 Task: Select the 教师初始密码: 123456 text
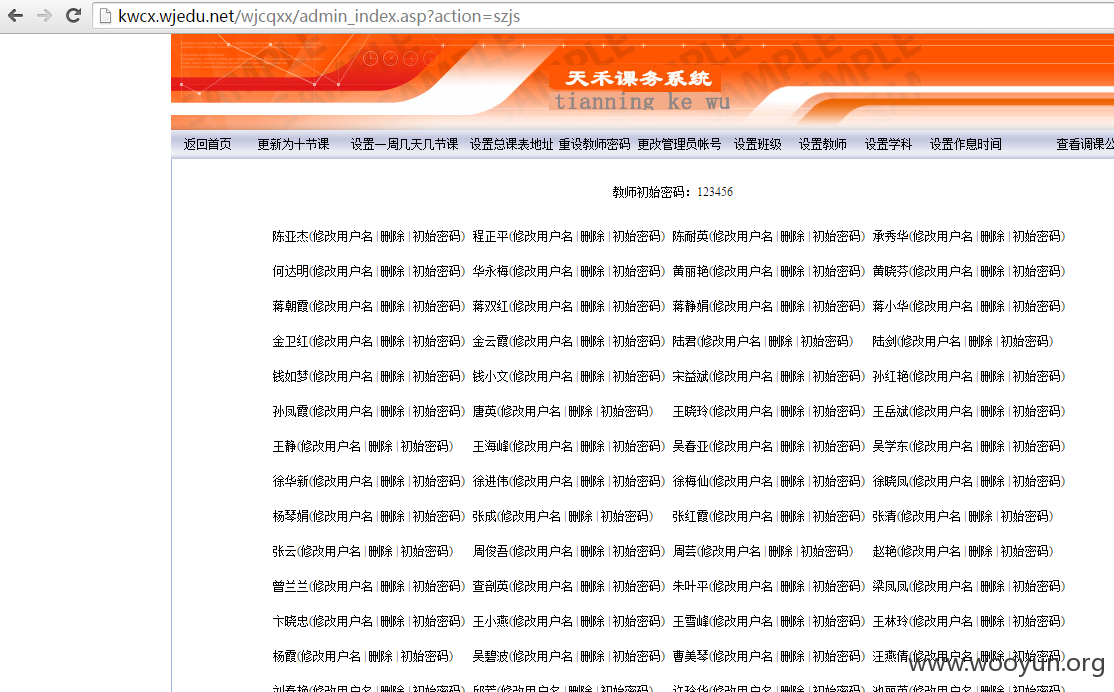pos(673,192)
